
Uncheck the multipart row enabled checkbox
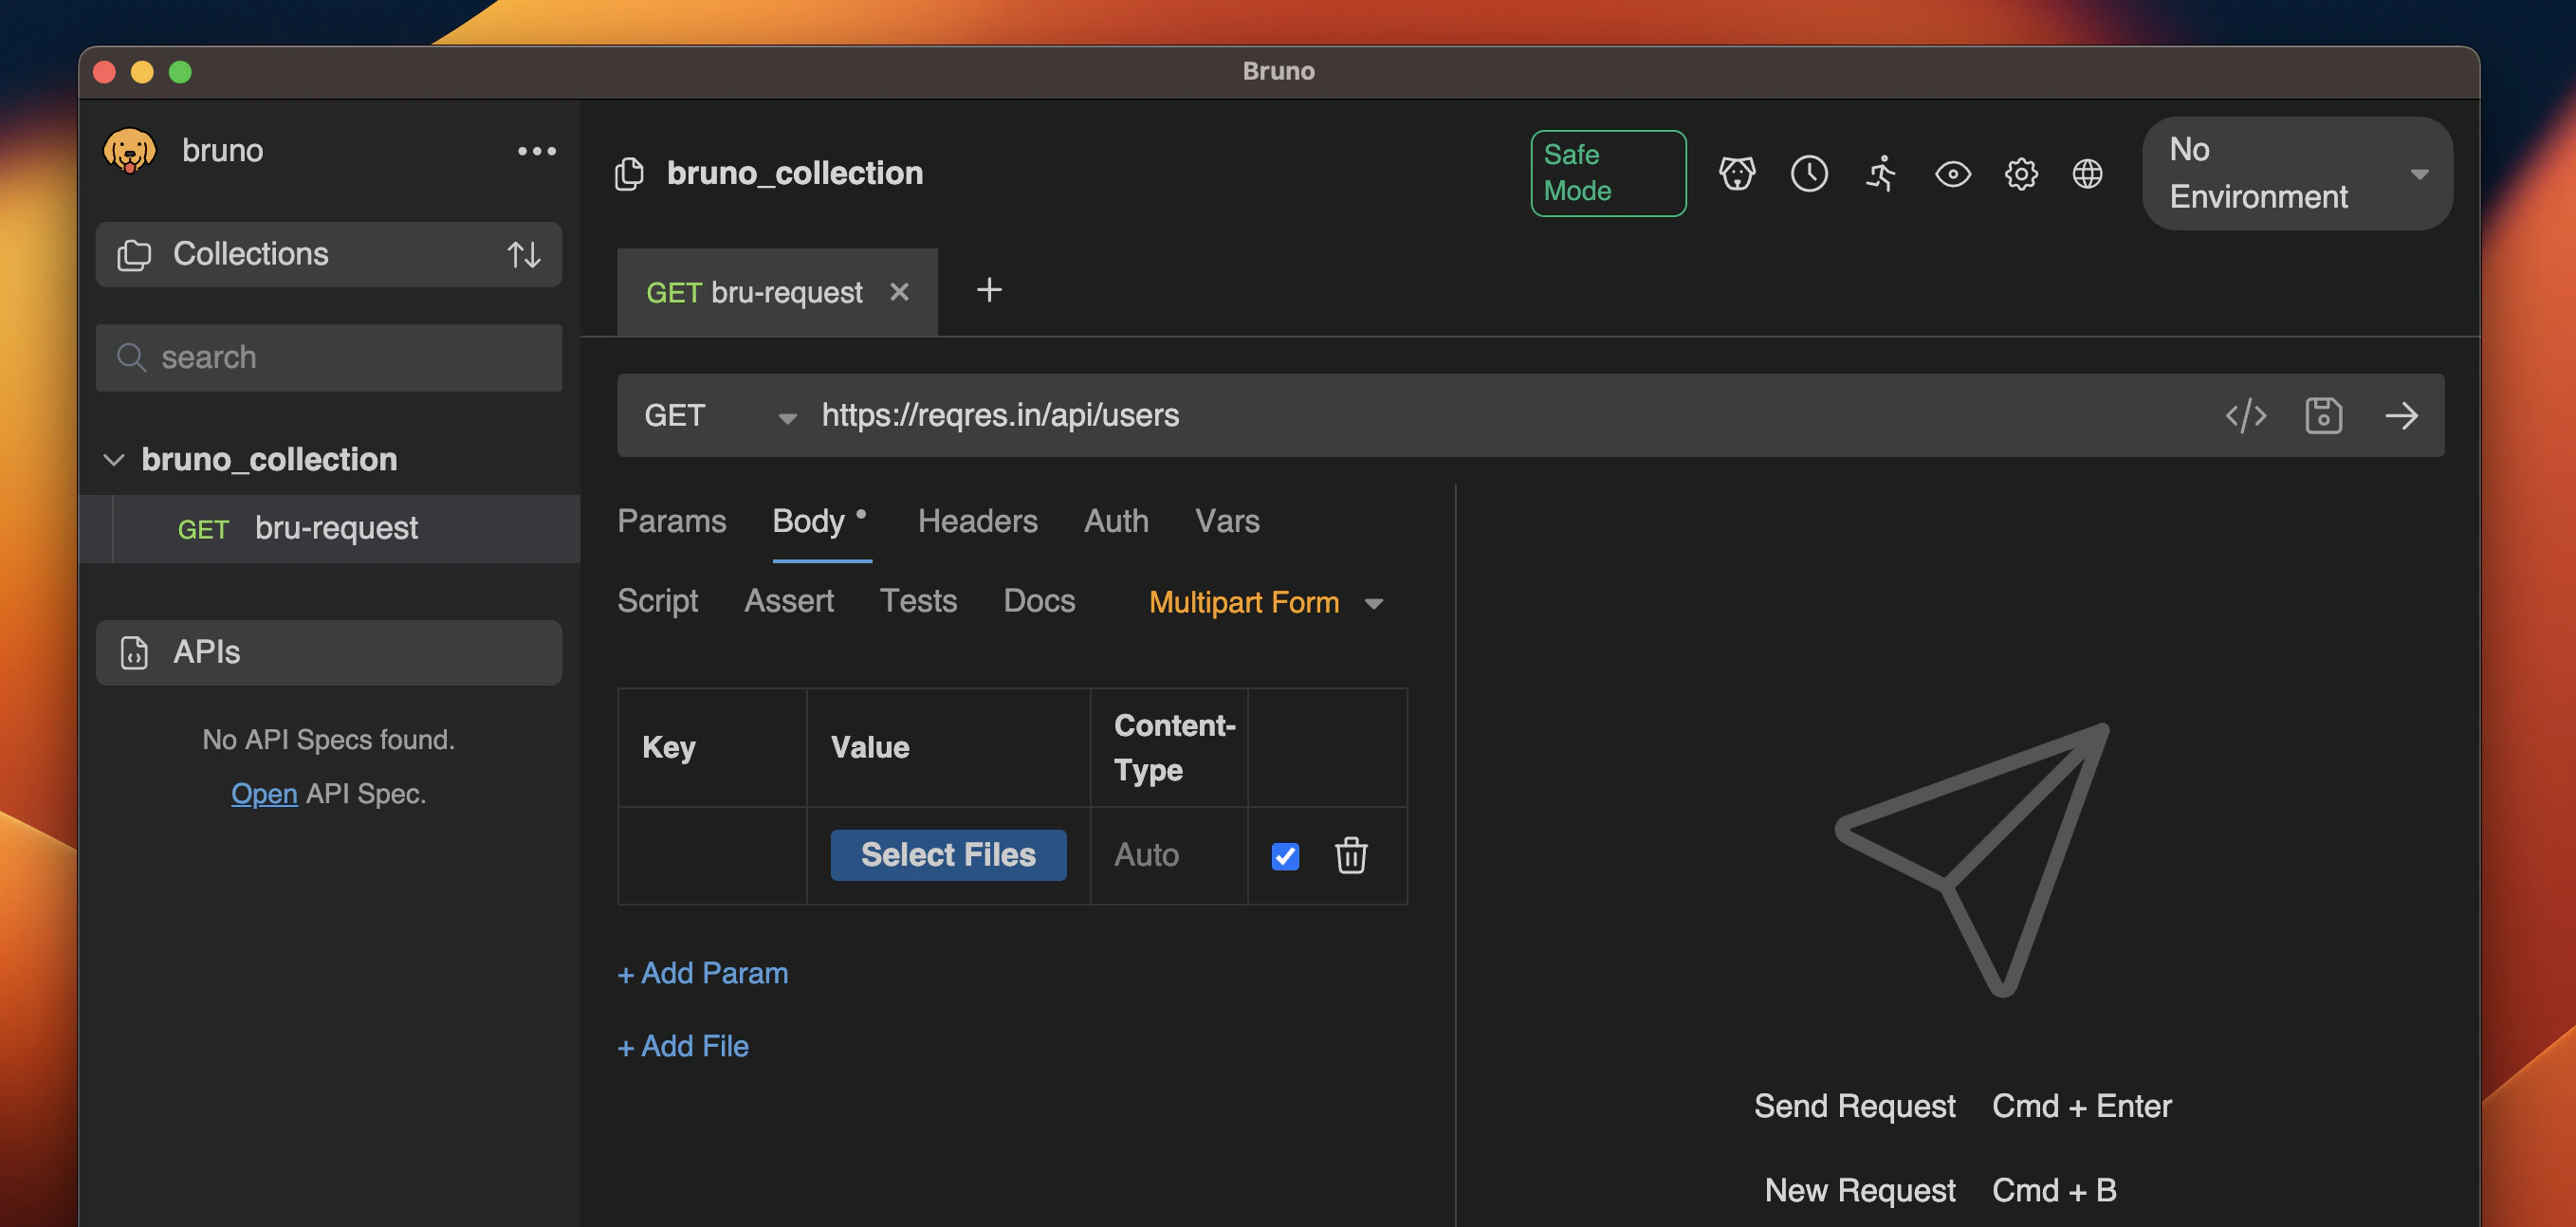point(1285,856)
